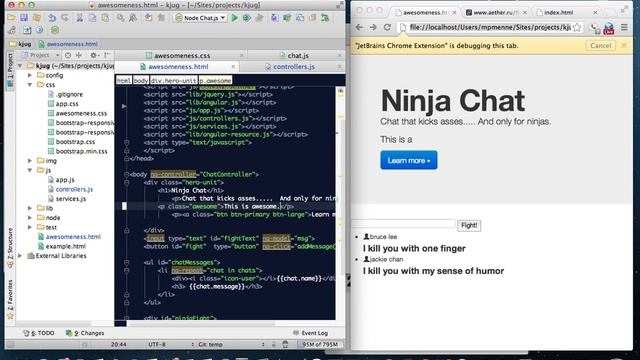The width and height of the screenshot is (640, 360).
Task: Open Find with the magnifier icon
Action: click(x=120, y=18)
